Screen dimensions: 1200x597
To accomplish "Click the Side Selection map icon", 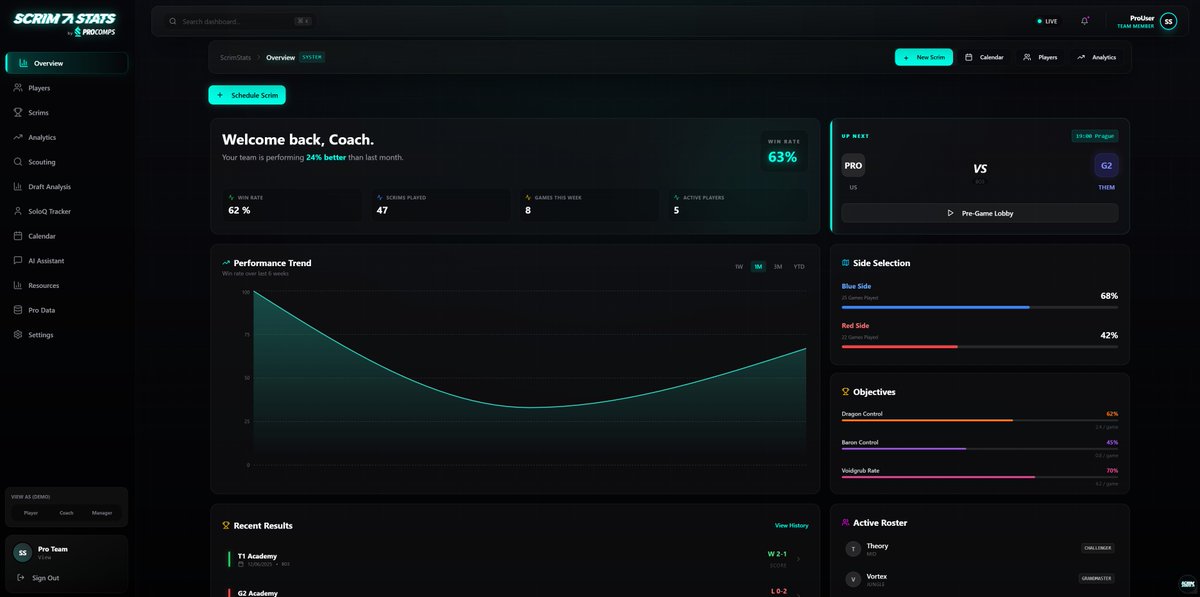I will (x=846, y=263).
